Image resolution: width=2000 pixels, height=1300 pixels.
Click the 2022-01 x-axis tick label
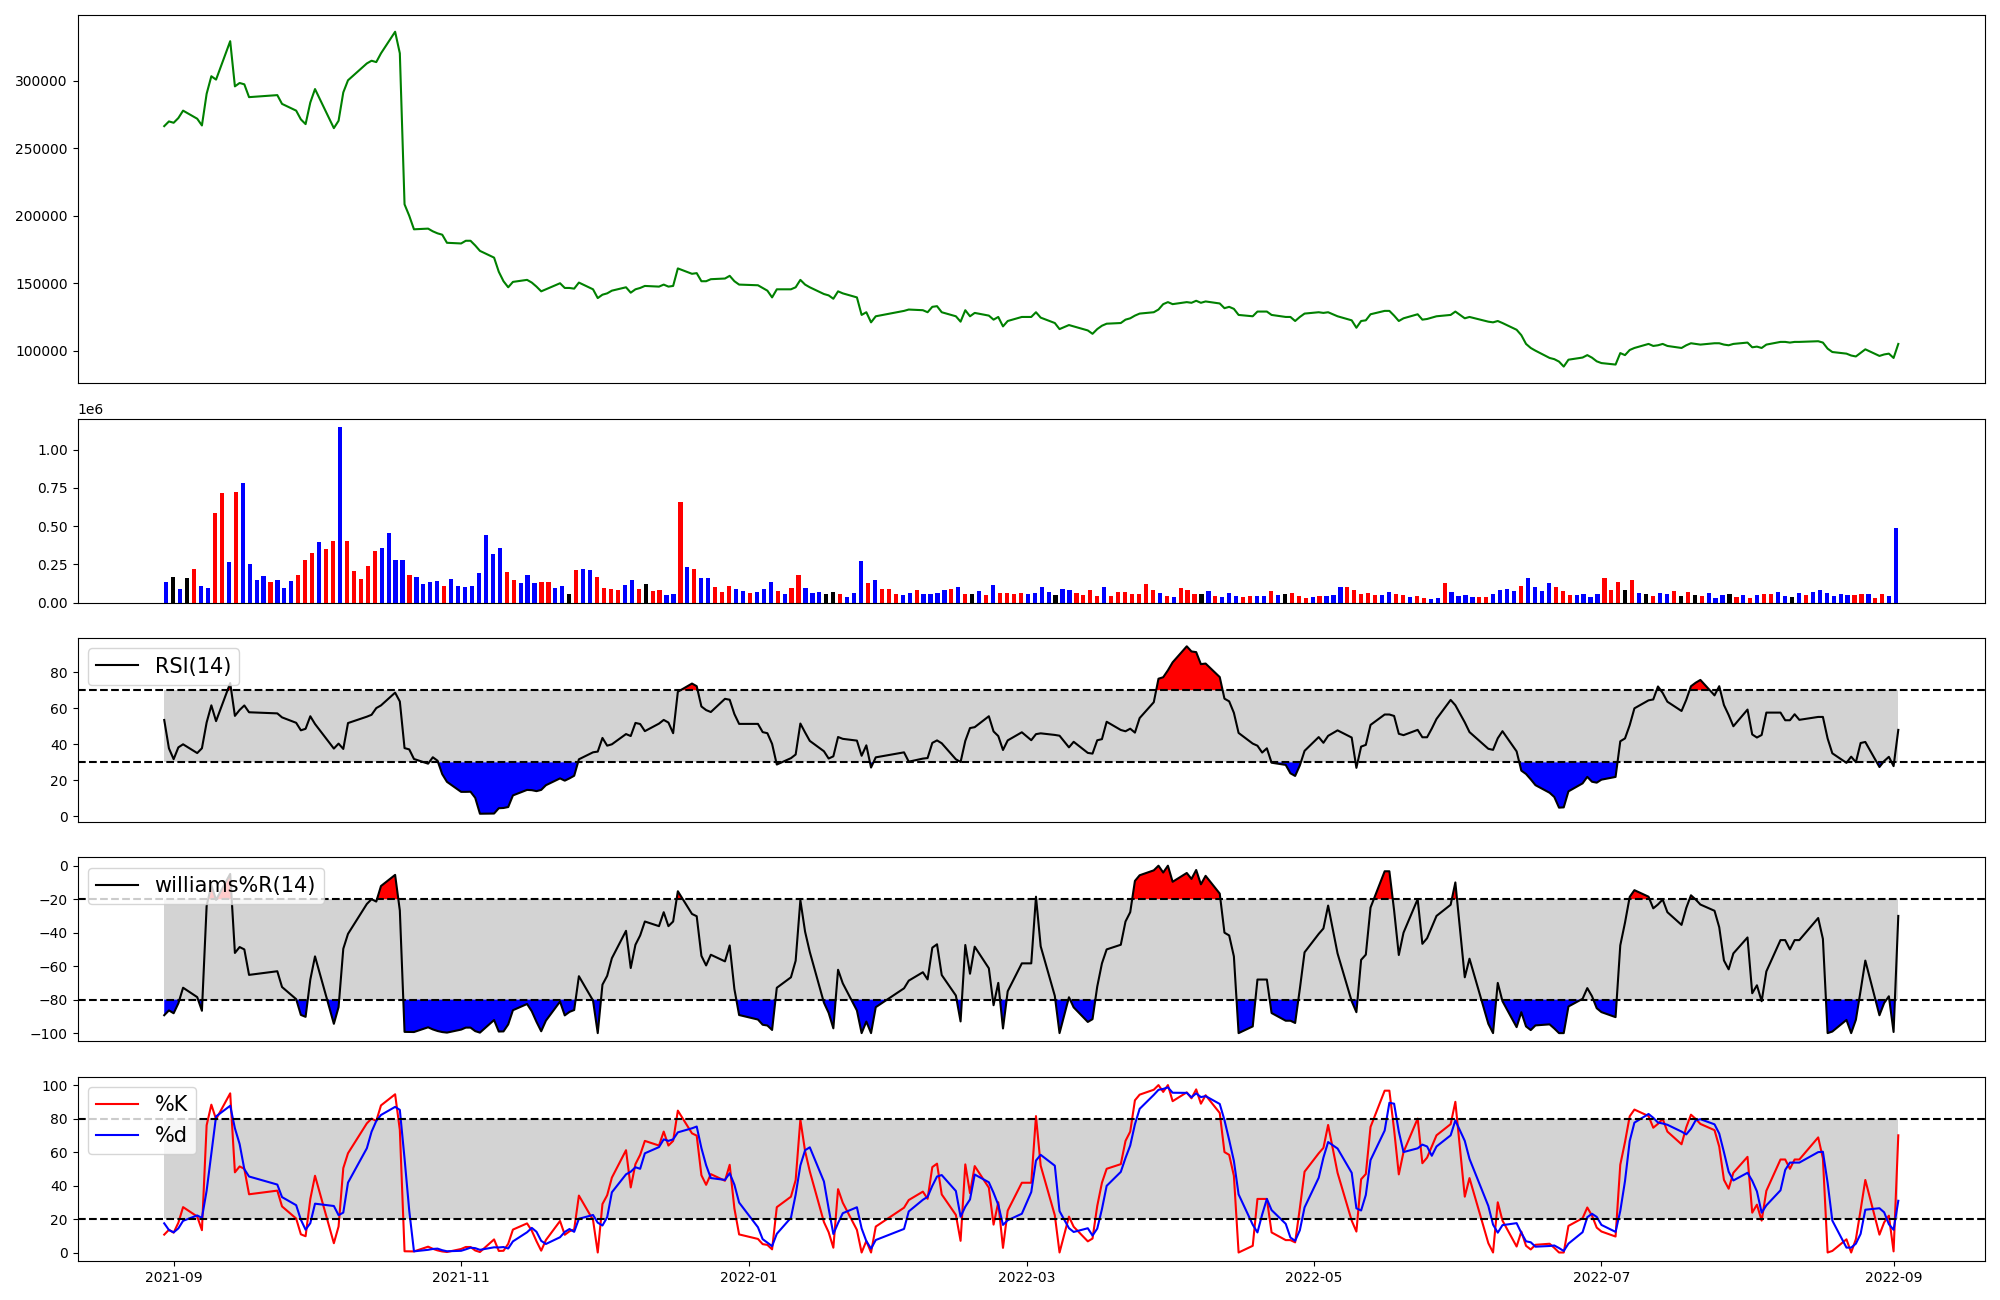(748, 1277)
